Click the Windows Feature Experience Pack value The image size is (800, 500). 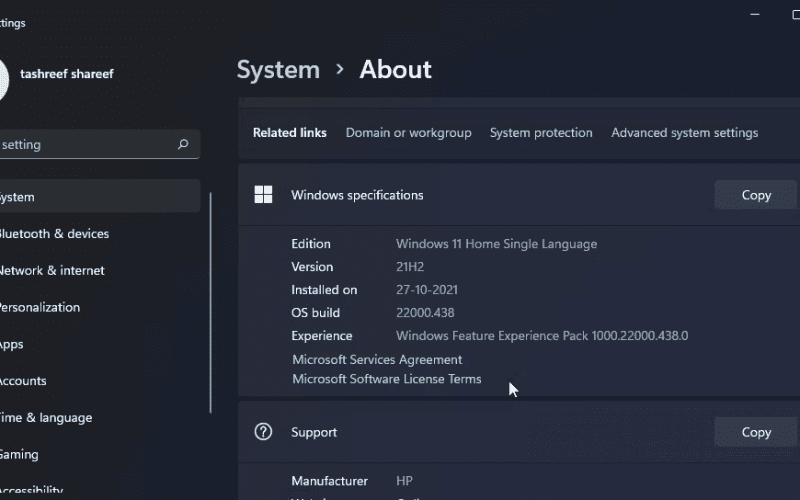[542, 336]
